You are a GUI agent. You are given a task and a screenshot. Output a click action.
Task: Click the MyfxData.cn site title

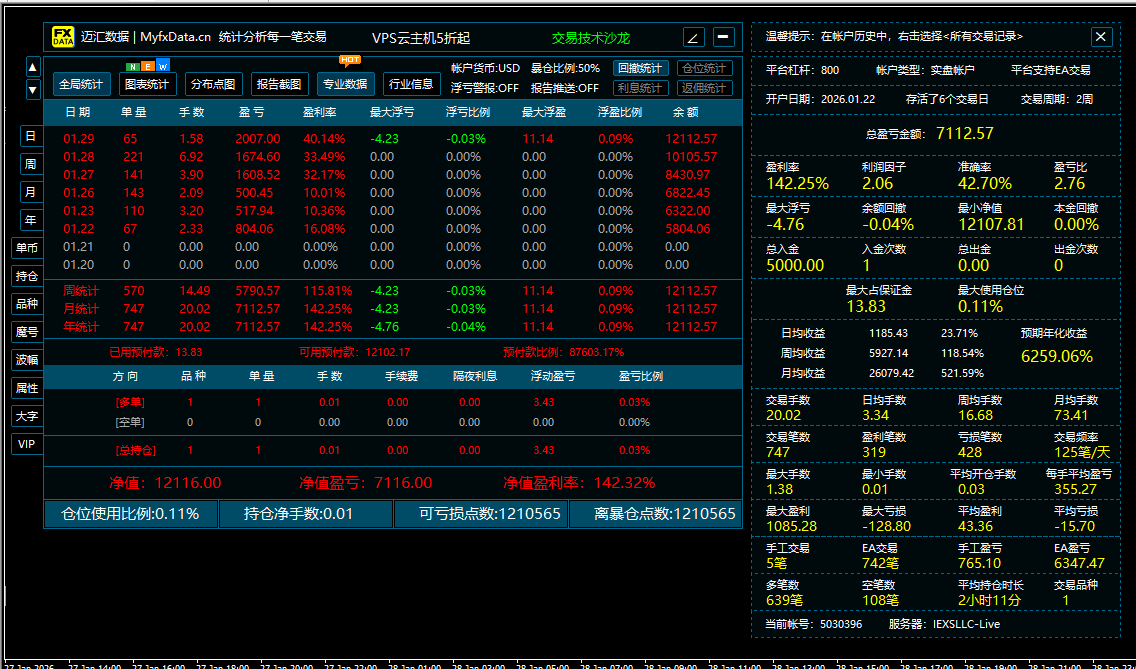coord(177,37)
